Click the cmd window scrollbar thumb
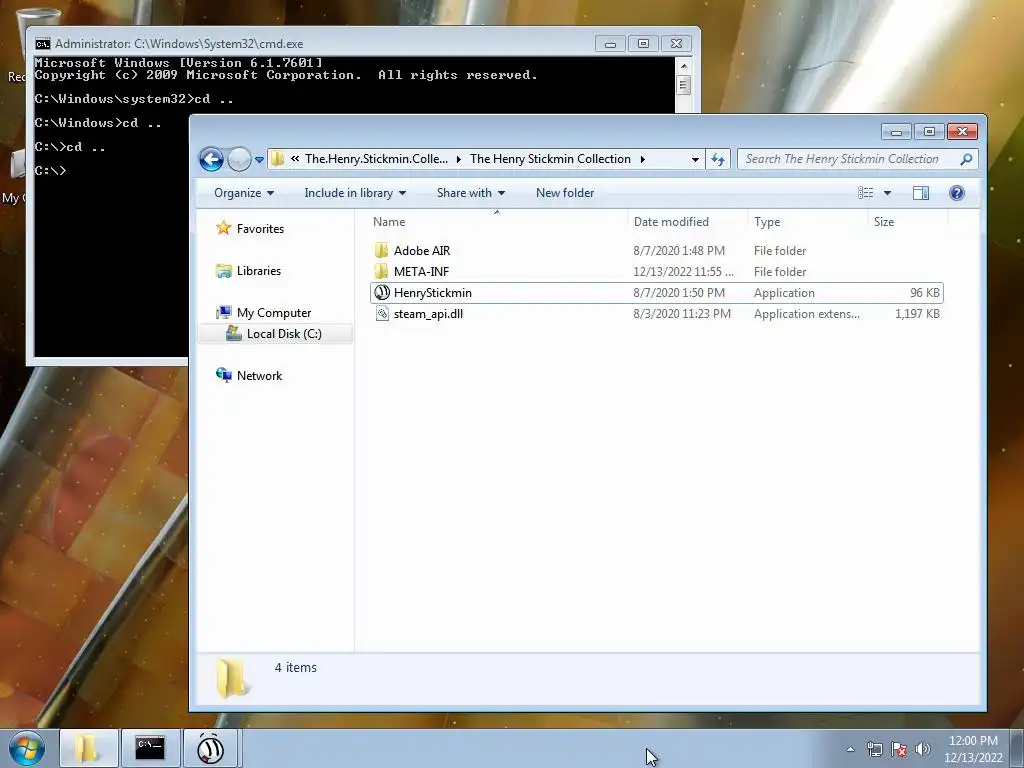 [x=683, y=85]
